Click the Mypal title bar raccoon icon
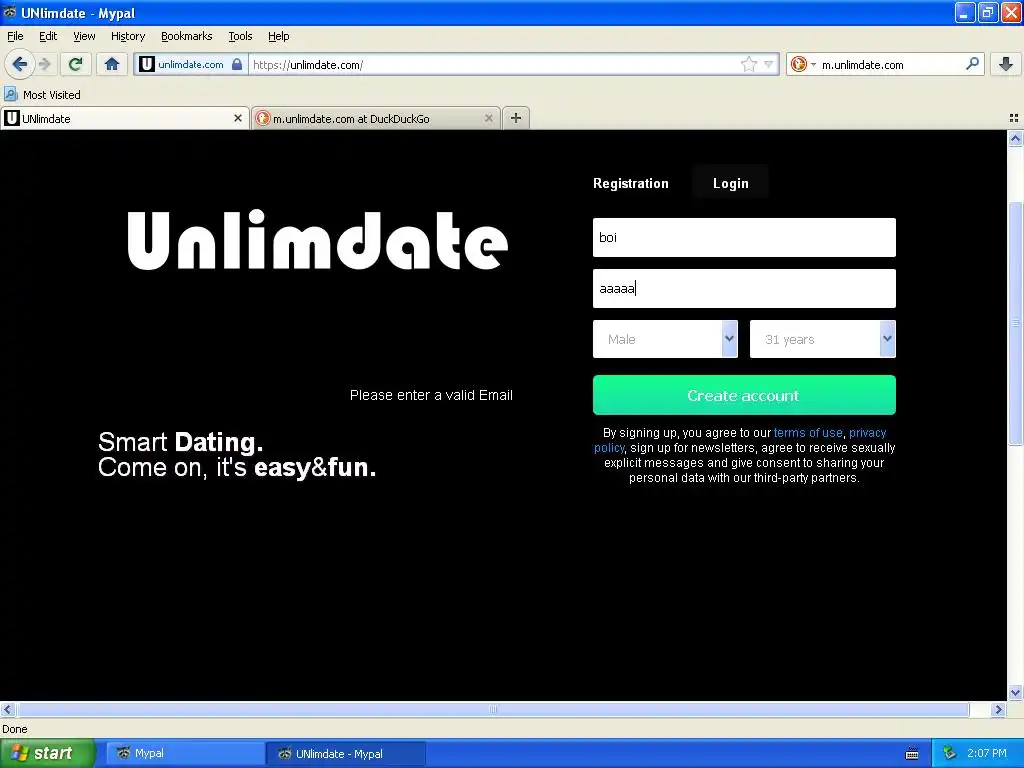 click(10, 12)
